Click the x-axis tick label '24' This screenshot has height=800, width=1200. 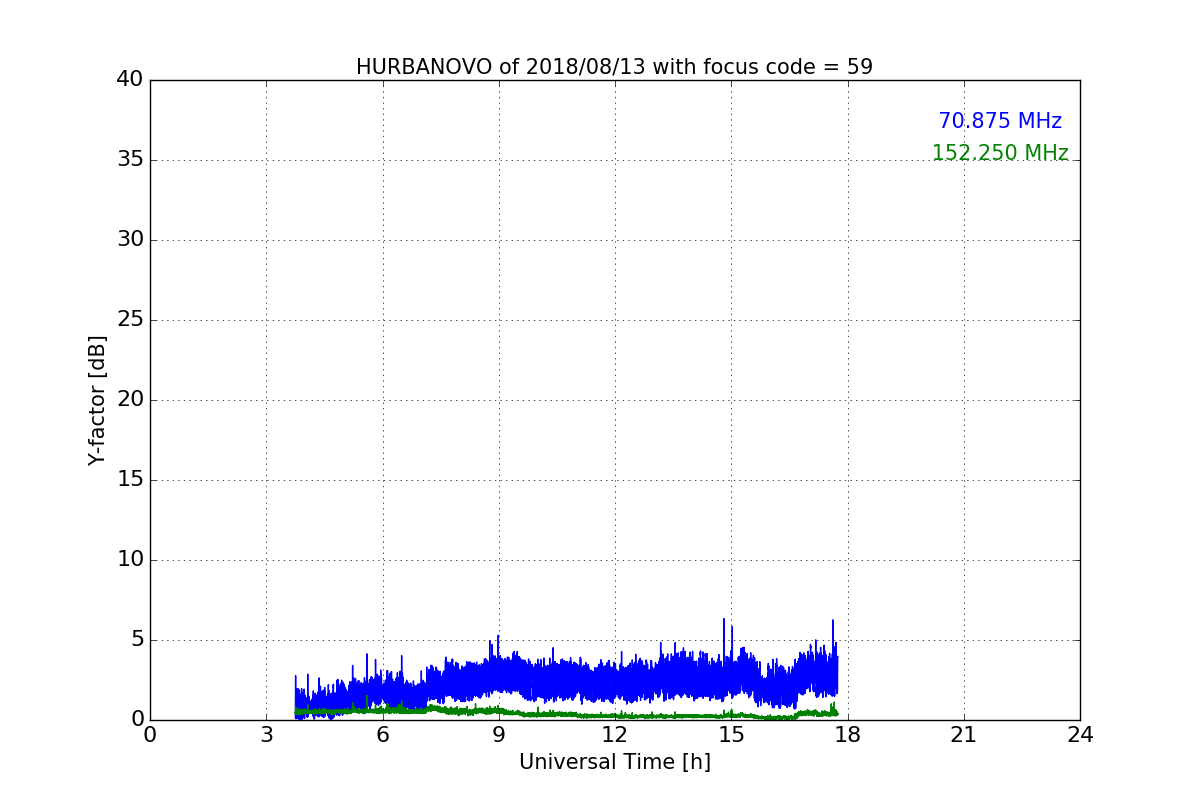[x=1080, y=735]
